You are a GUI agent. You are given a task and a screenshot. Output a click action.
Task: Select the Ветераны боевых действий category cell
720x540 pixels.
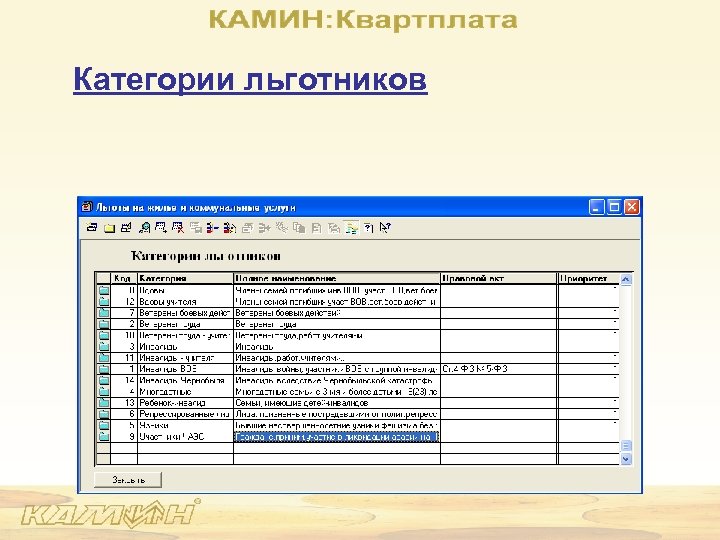(x=186, y=313)
